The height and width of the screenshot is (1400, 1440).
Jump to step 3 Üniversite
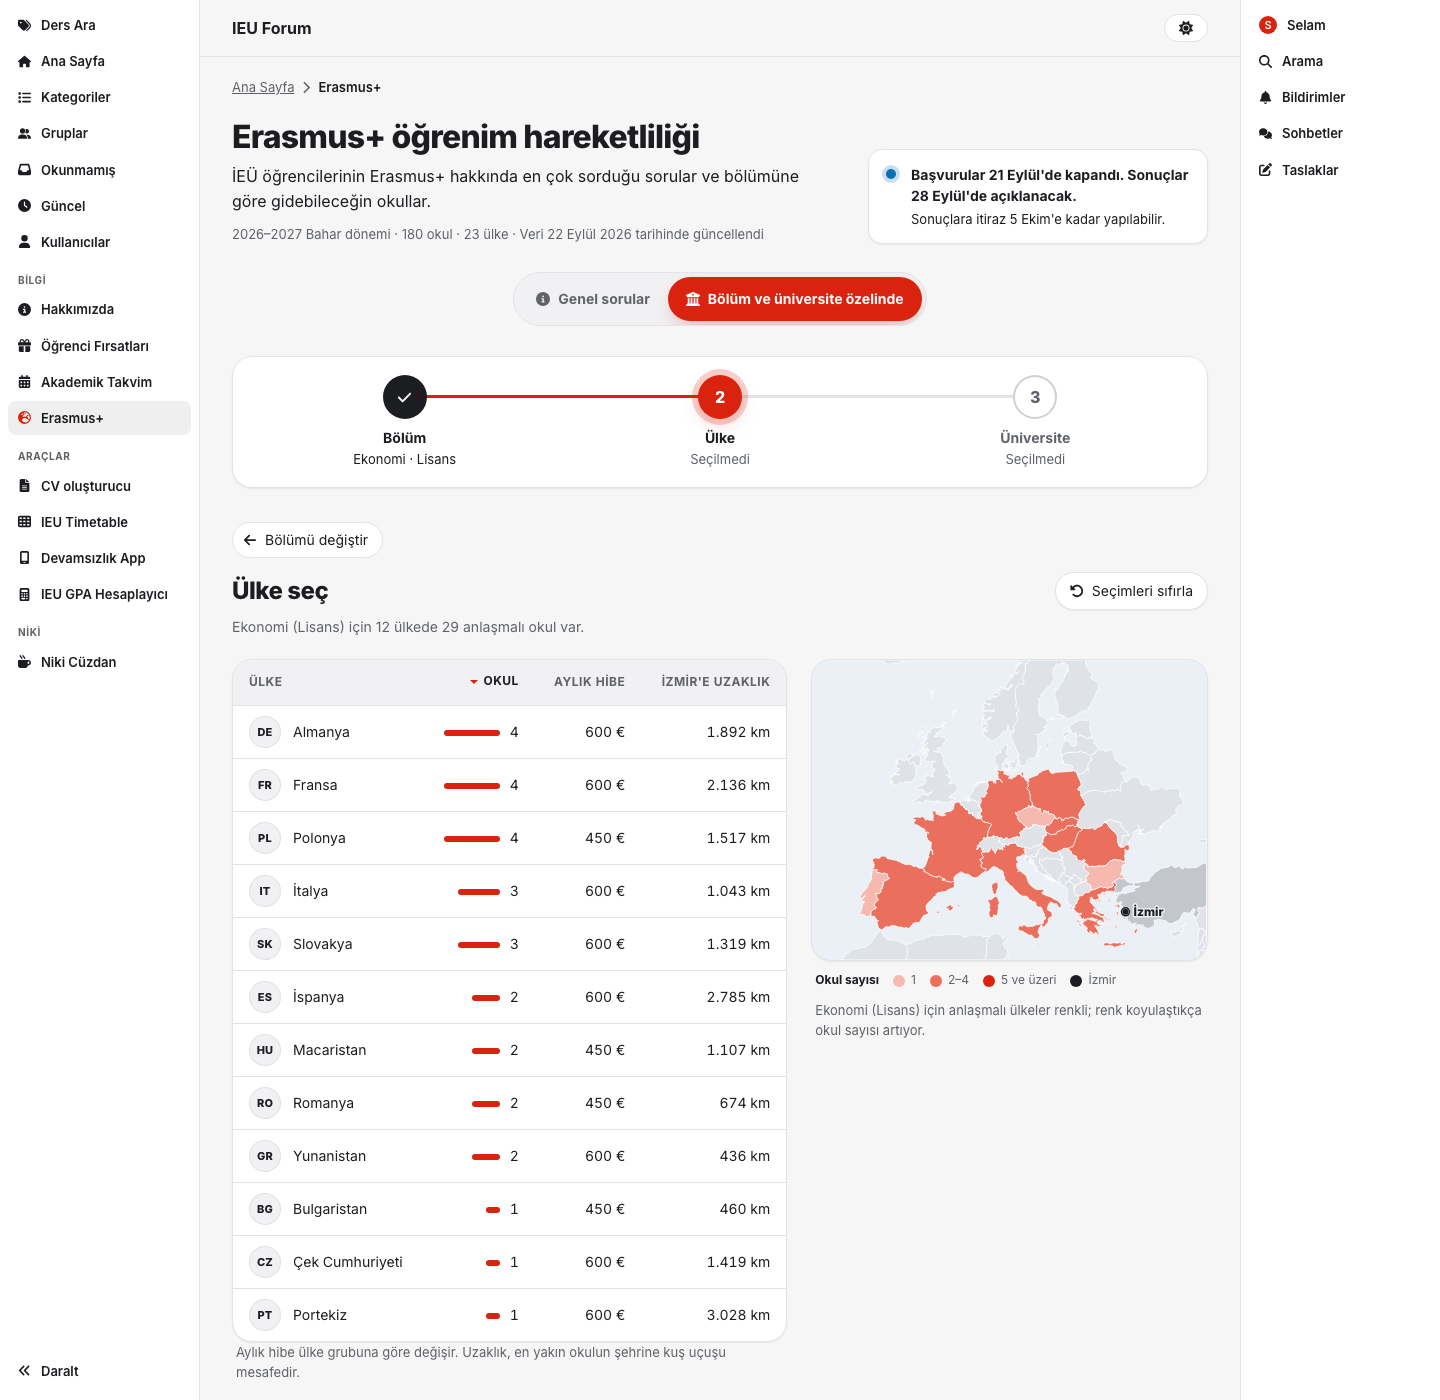(x=1035, y=397)
